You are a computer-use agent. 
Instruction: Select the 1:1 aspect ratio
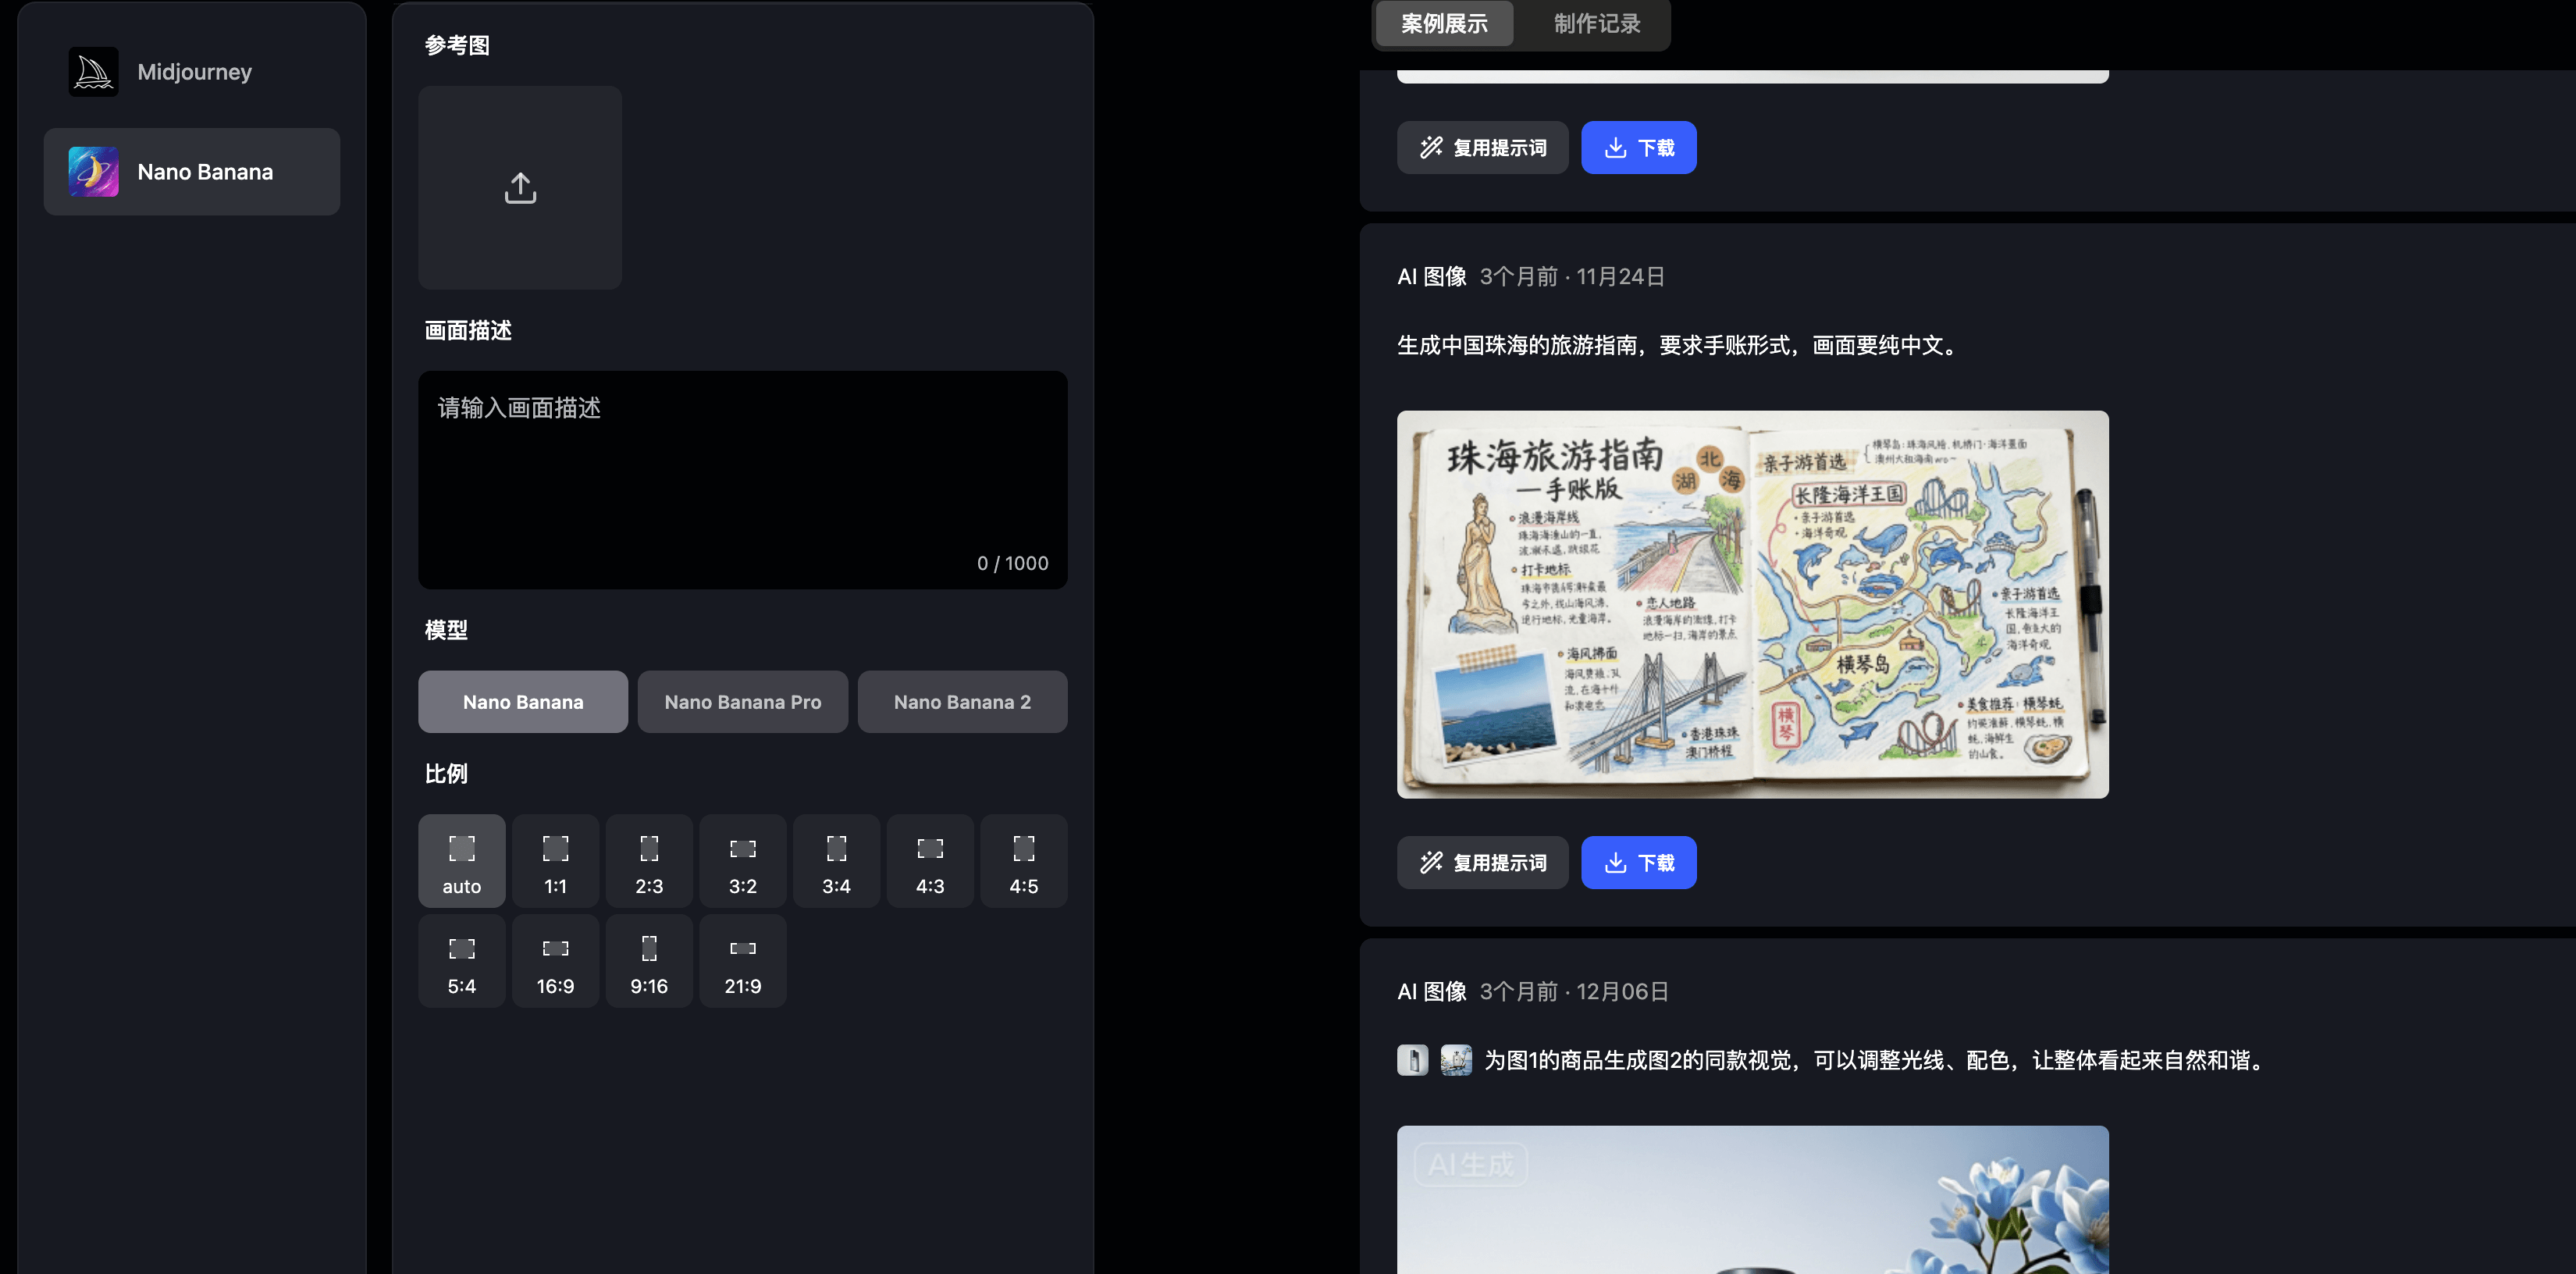click(555, 860)
